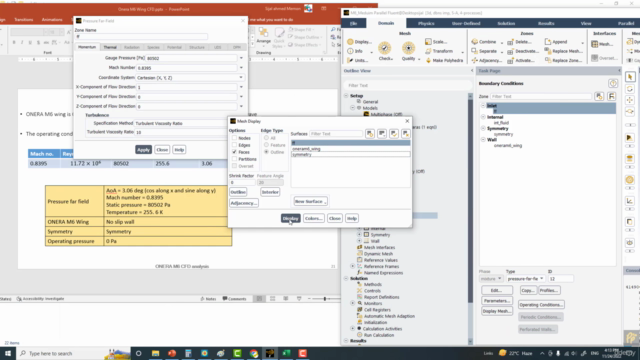This screenshot has width=640, height=360.
Task: Click the Mesh Info icon
Action: (x=350, y=51)
